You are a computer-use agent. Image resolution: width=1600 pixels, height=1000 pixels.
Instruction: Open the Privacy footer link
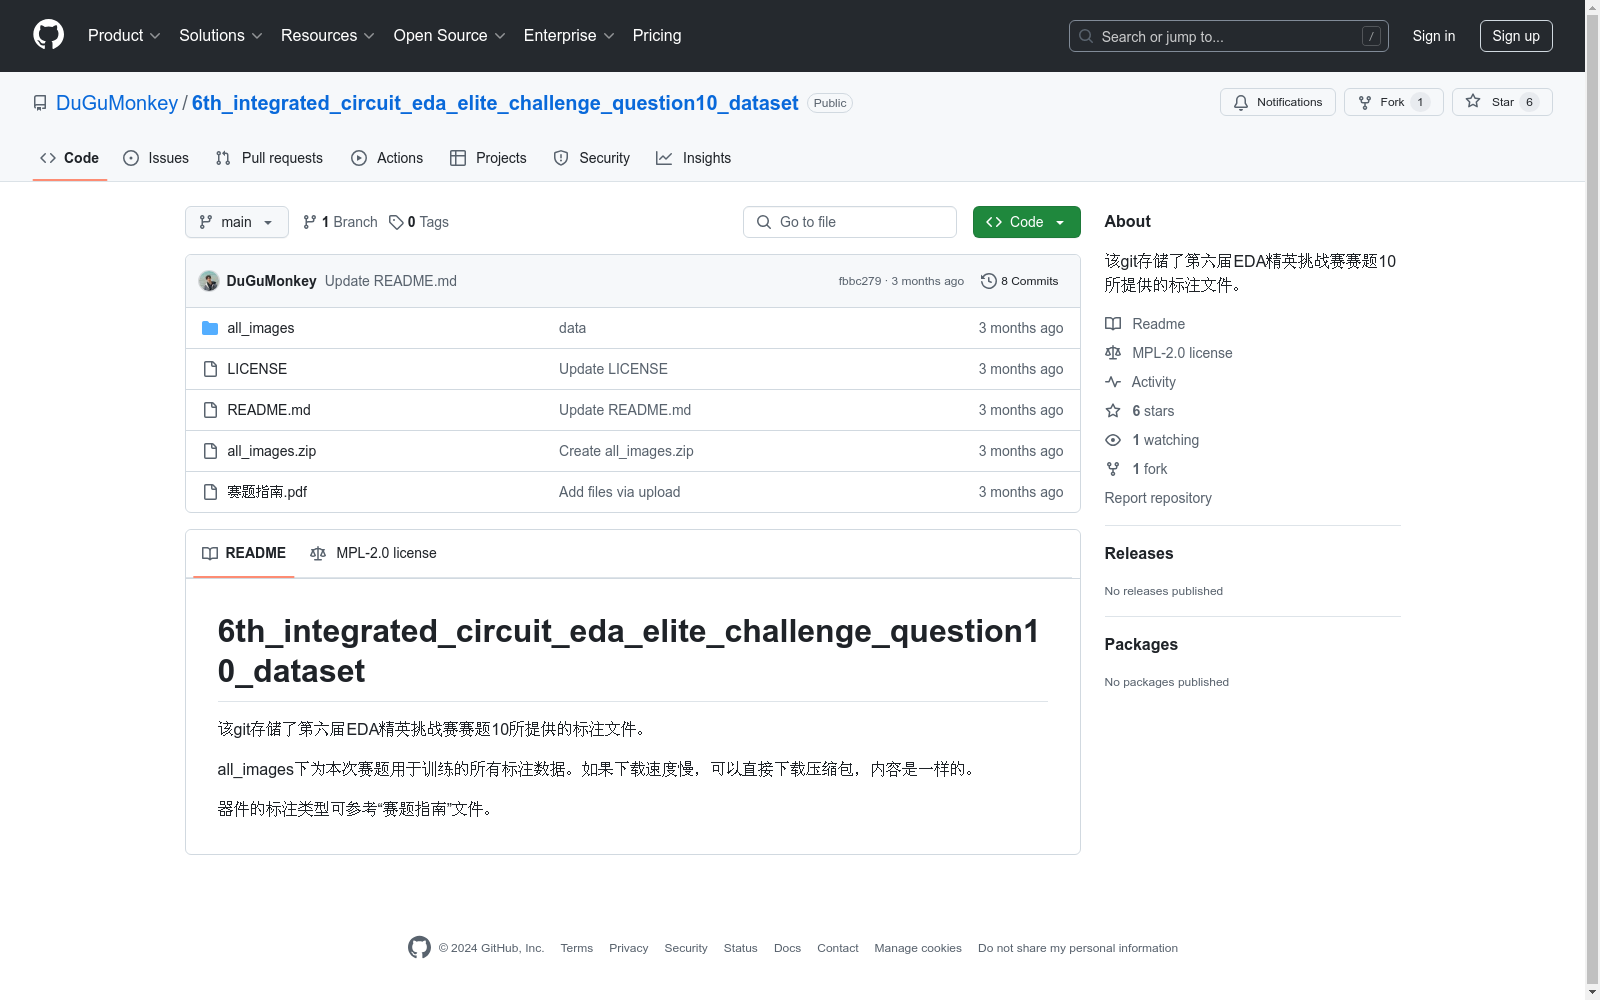click(628, 948)
